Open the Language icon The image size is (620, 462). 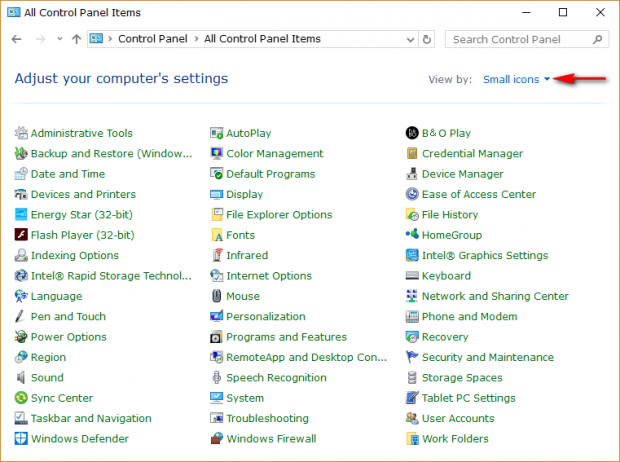[x=21, y=296]
